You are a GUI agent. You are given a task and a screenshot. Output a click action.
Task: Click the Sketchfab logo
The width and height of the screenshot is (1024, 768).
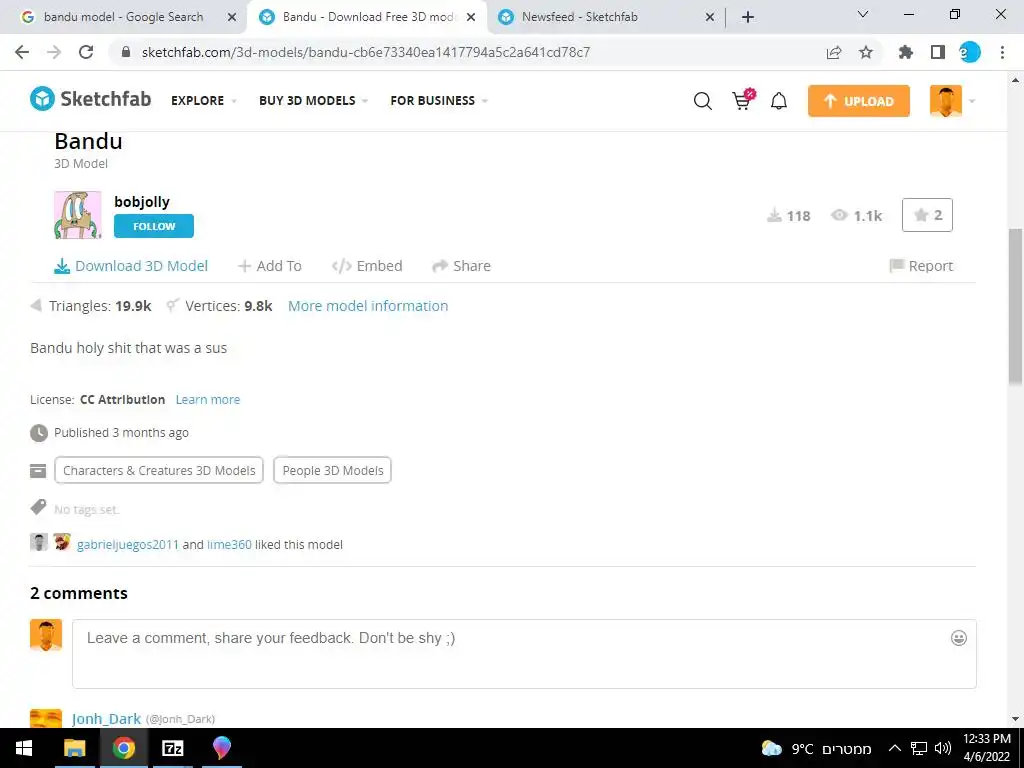tap(91, 99)
